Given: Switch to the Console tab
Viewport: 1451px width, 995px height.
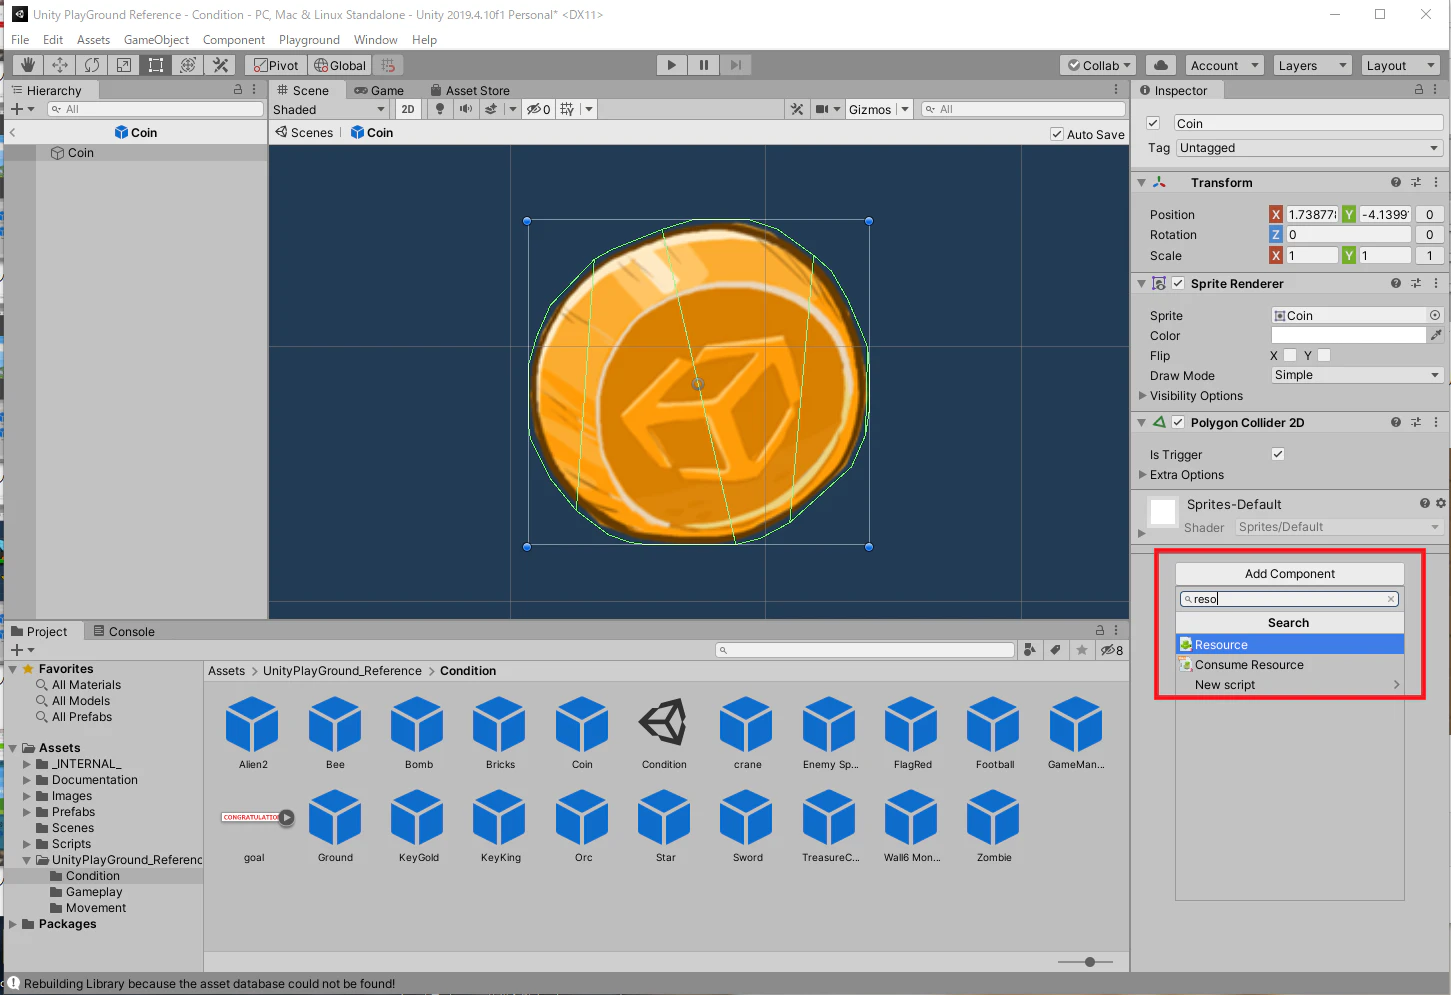Looking at the screenshot, I should (124, 631).
